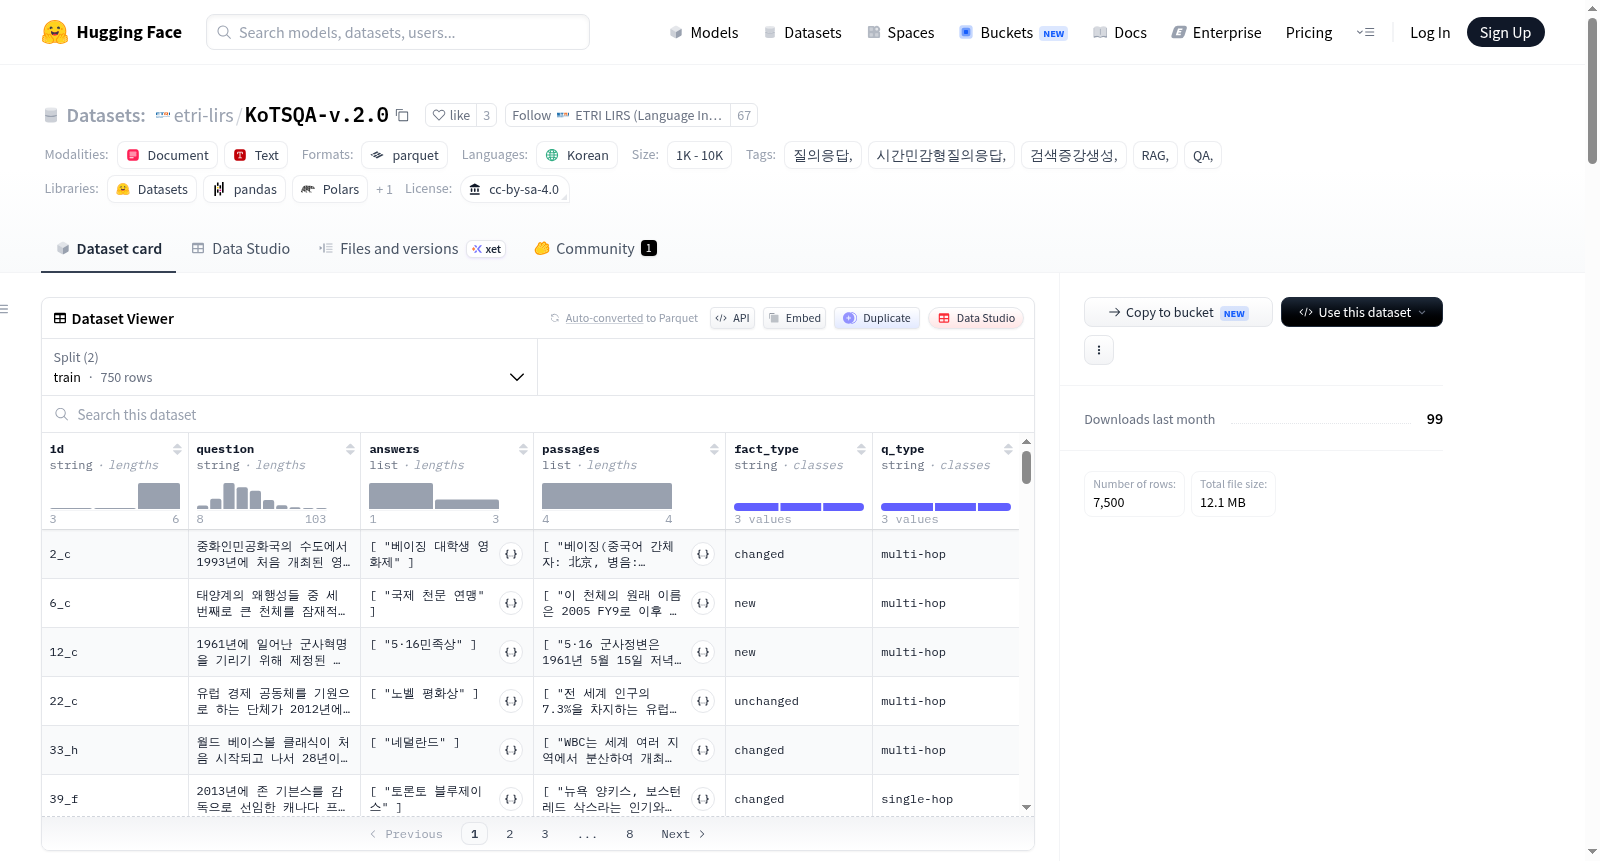Image resolution: width=1600 pixels, height=861 pixels.
Task: Expand answers JSON in row 6_c
Action: pos(511,603)
